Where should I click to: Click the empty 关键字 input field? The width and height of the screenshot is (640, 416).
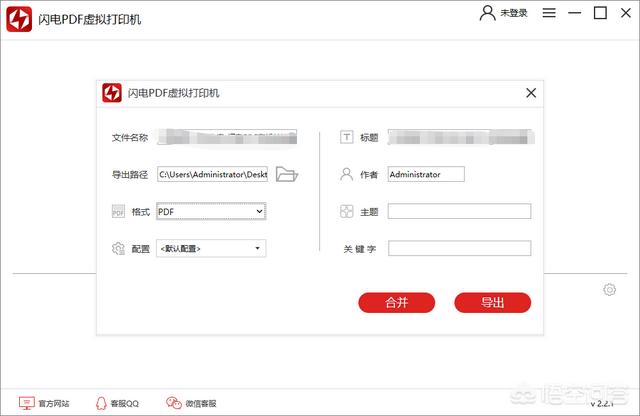coord(459,248)
